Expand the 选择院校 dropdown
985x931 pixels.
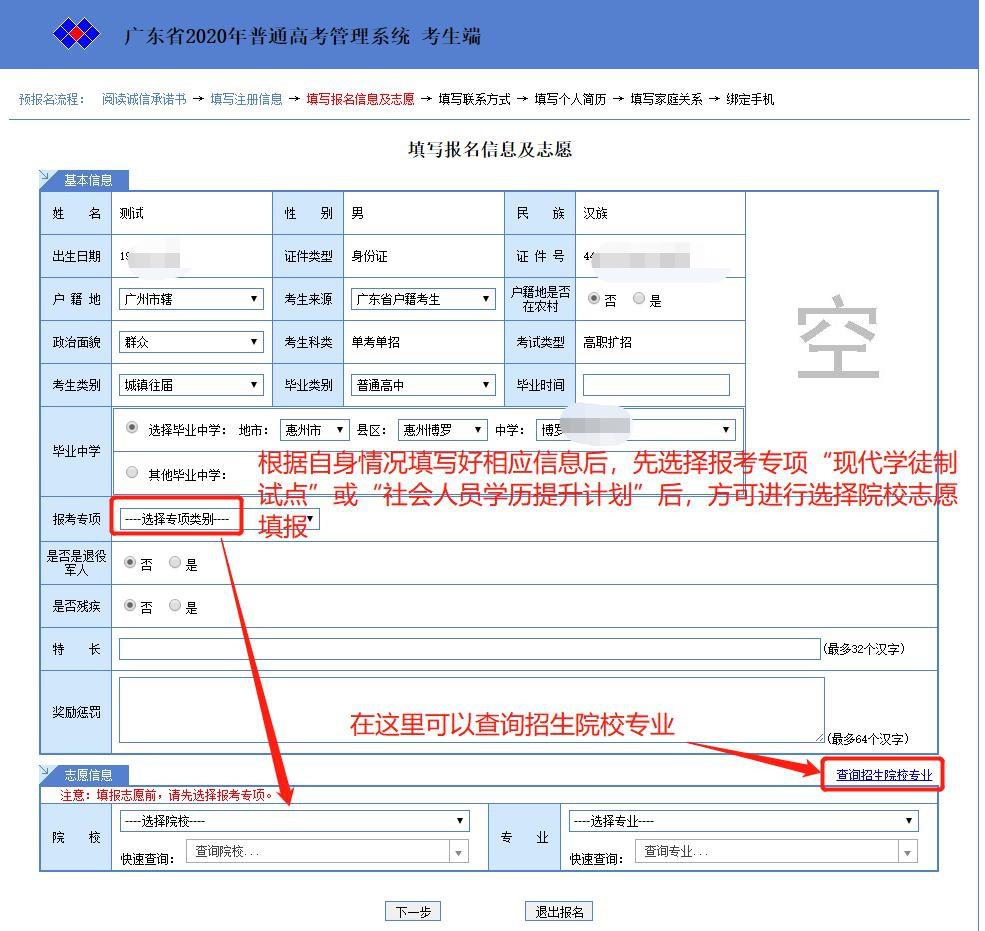pos(293,821)
